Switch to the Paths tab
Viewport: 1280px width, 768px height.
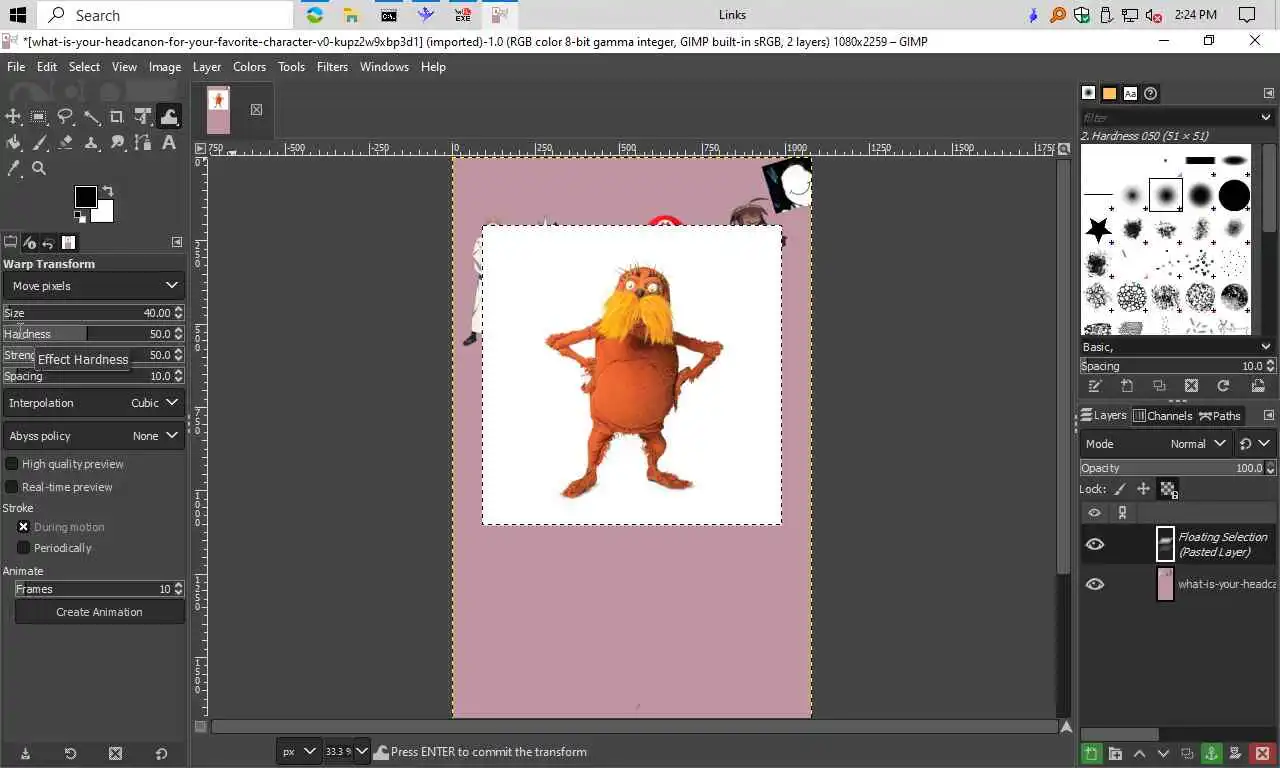coord(1220,416)
